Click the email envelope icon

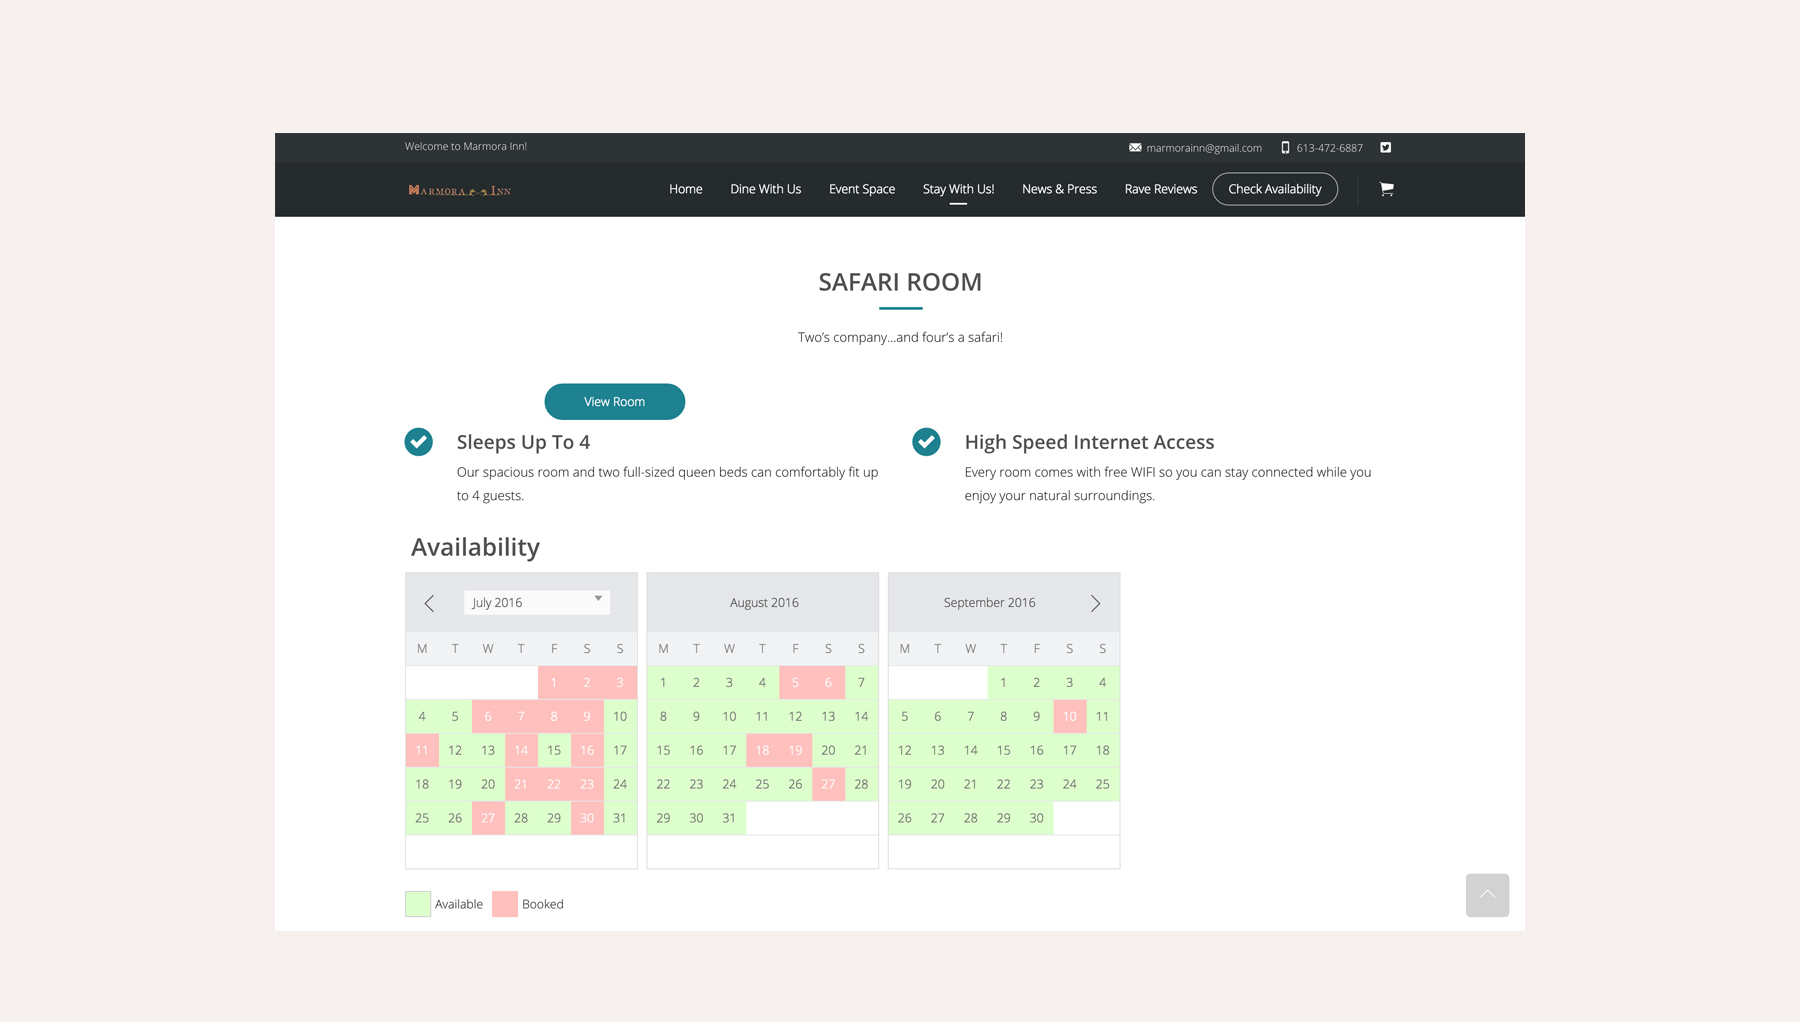coord(1135,147)
